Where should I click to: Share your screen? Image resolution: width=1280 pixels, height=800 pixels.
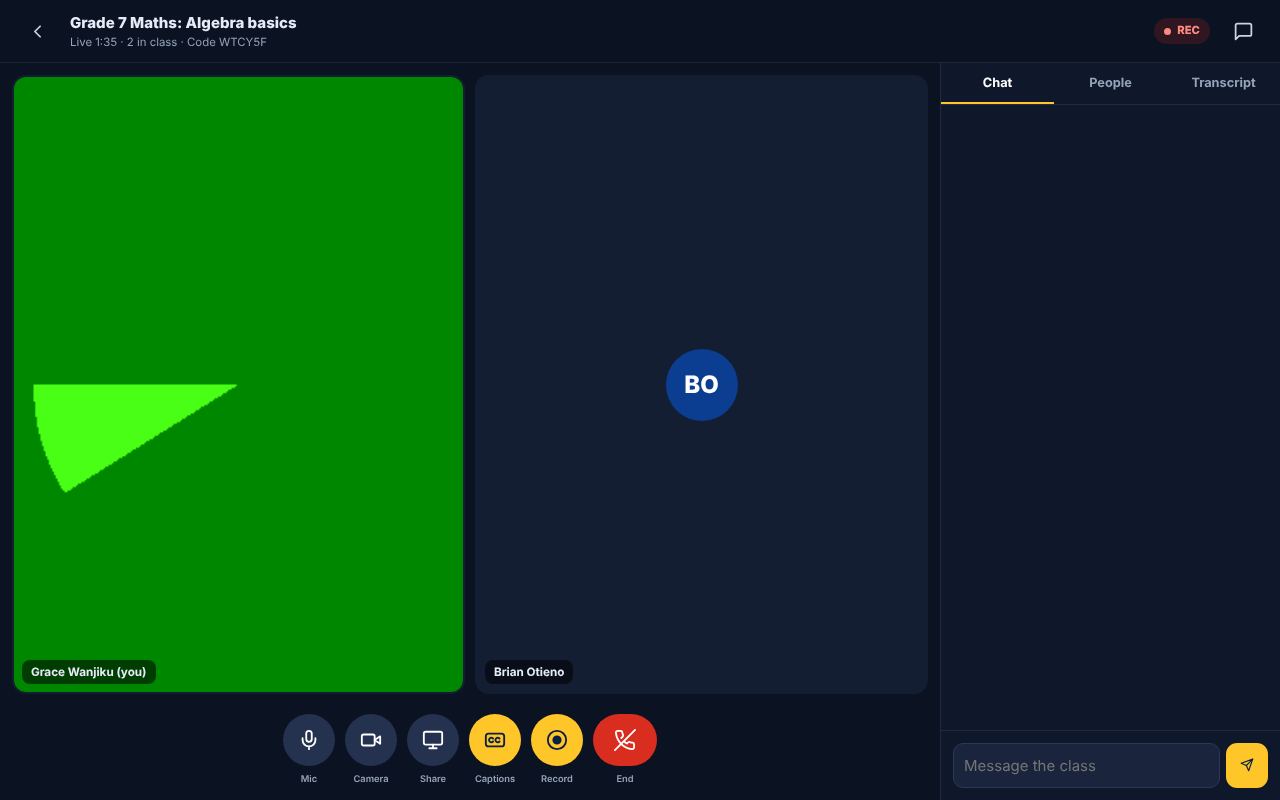tap(433, 740)
